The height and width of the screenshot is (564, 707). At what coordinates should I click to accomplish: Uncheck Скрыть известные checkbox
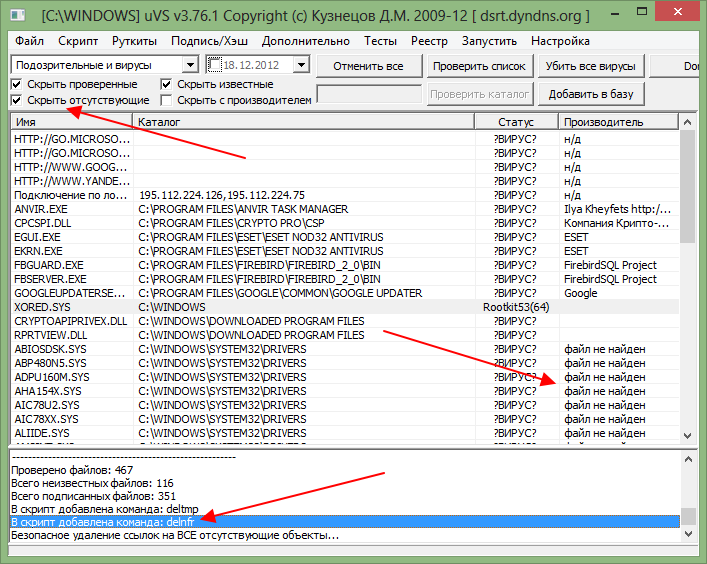(x=166, y=84)
